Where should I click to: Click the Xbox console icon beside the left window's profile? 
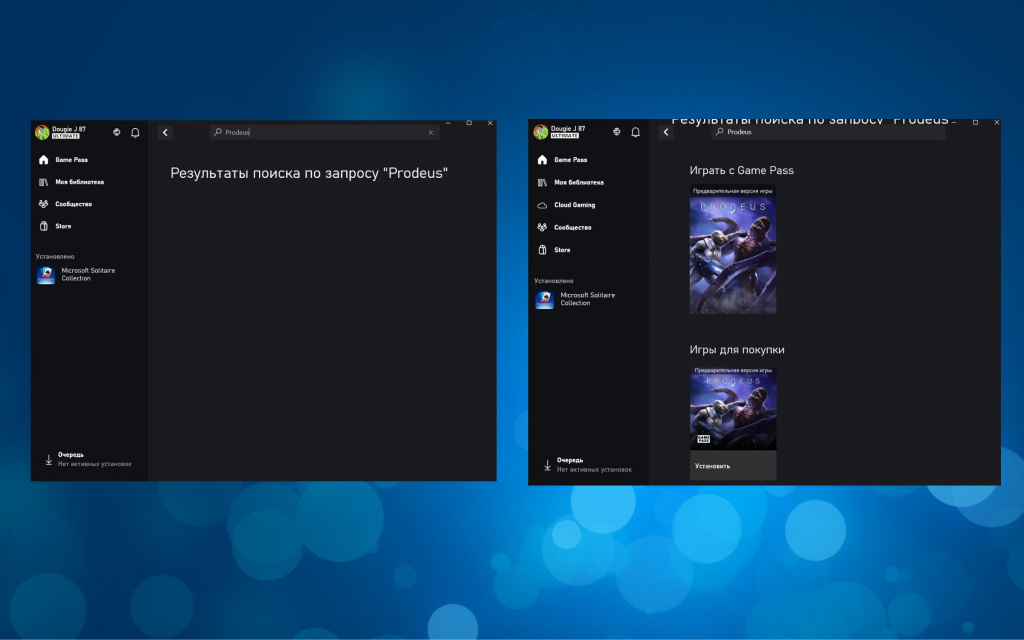117,132
